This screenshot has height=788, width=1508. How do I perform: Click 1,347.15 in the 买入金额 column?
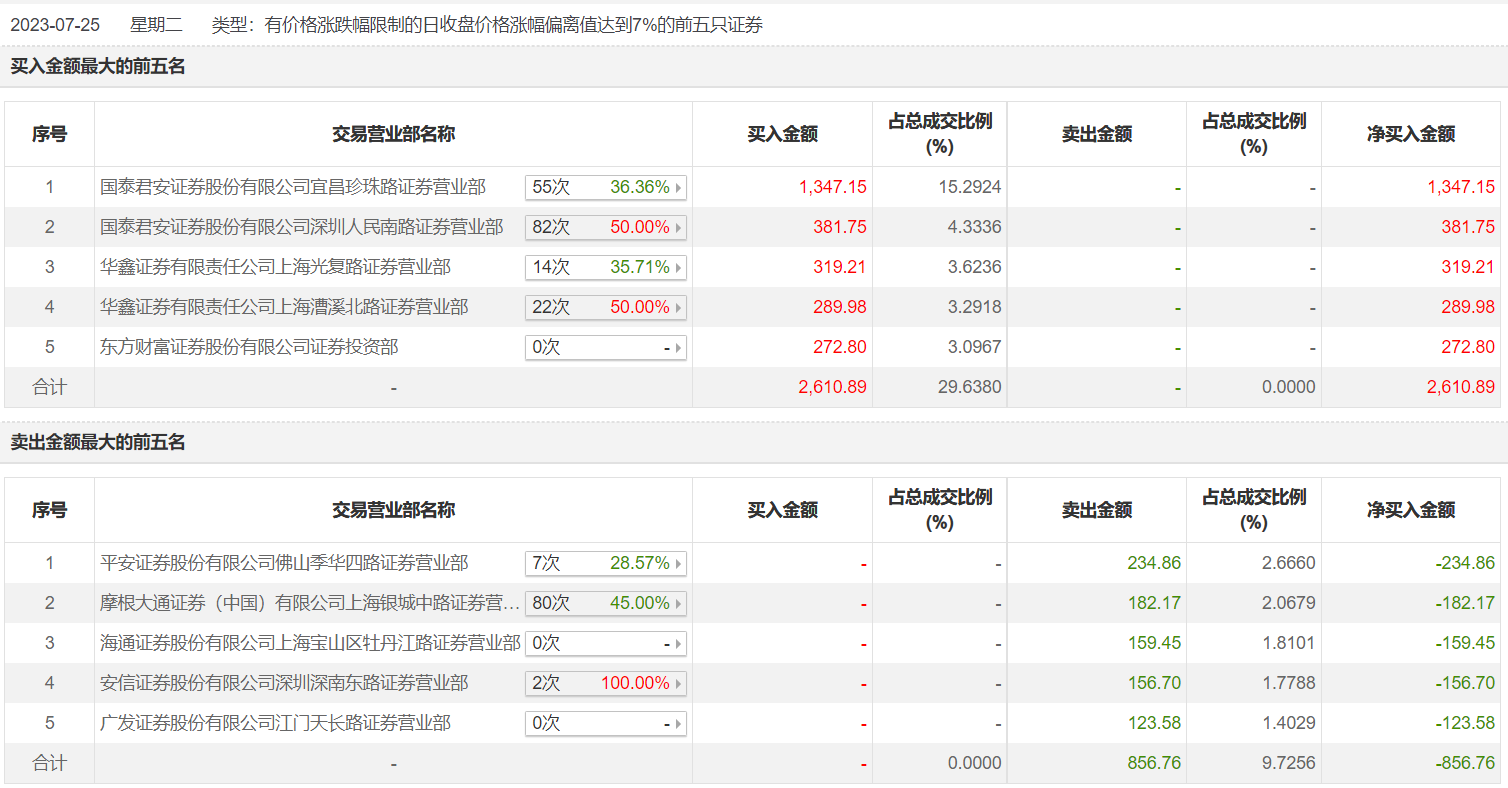pyautogui.click(x=833, y=187)
